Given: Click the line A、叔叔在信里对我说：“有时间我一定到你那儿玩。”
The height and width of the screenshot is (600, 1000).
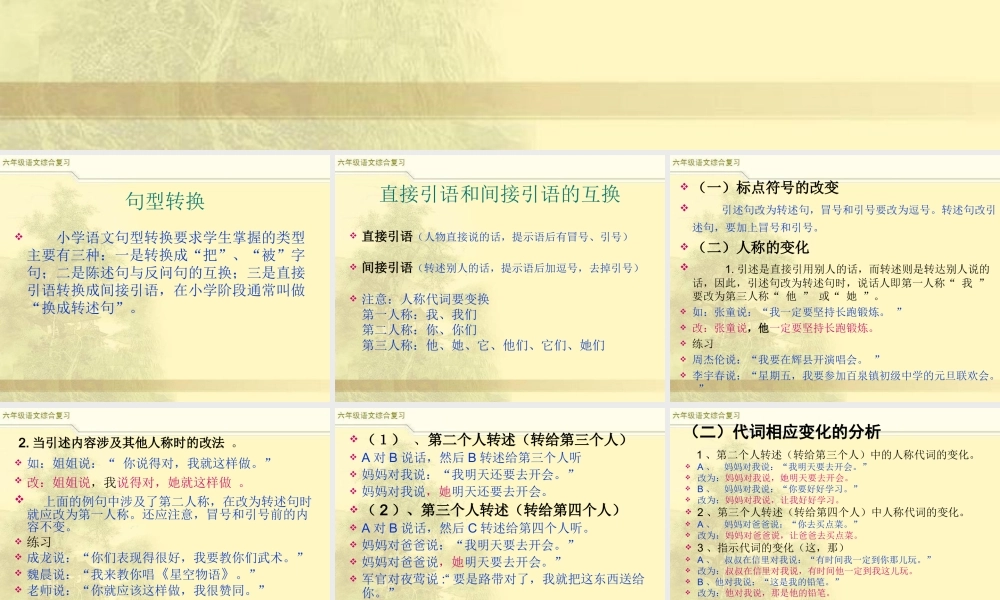Looking at the screenshot, I should click(x=814, y=559).
